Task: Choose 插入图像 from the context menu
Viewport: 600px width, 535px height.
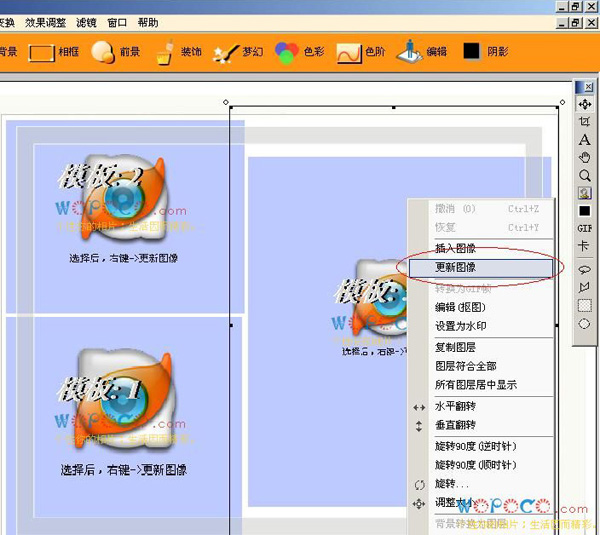Action: (x=481, y=248)
